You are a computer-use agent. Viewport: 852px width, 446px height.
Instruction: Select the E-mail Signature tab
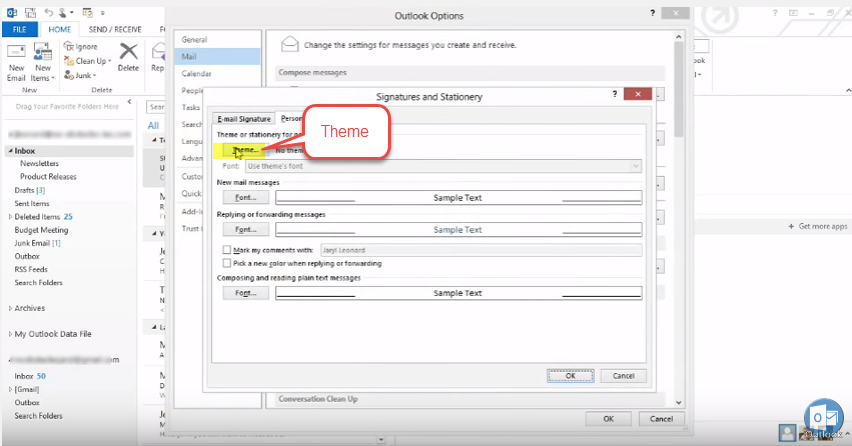(x=244, y=118)
